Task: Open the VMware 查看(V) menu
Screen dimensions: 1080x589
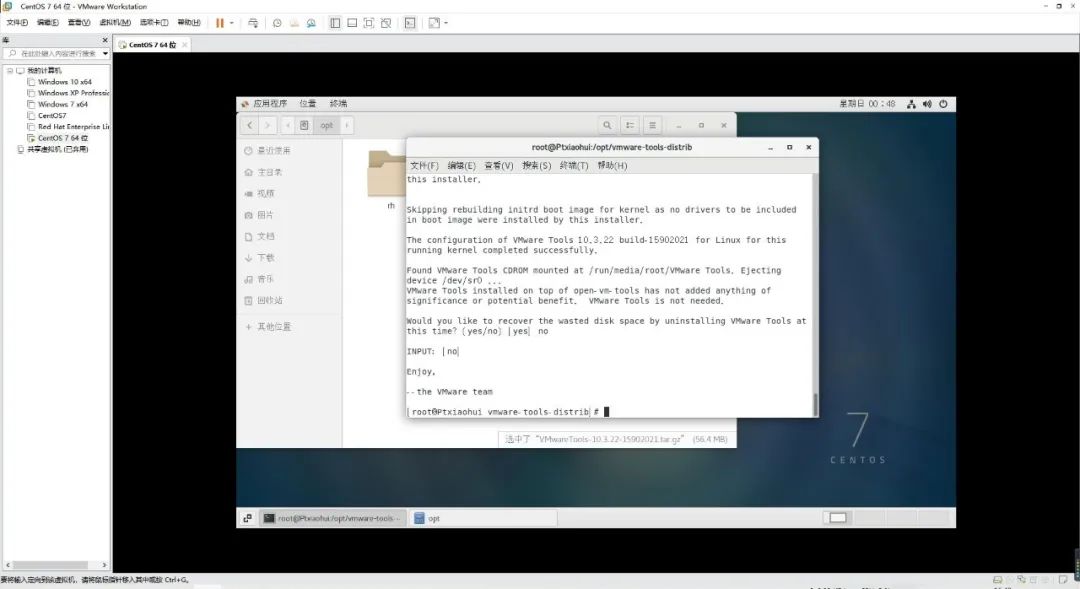Action: point(79,23)
